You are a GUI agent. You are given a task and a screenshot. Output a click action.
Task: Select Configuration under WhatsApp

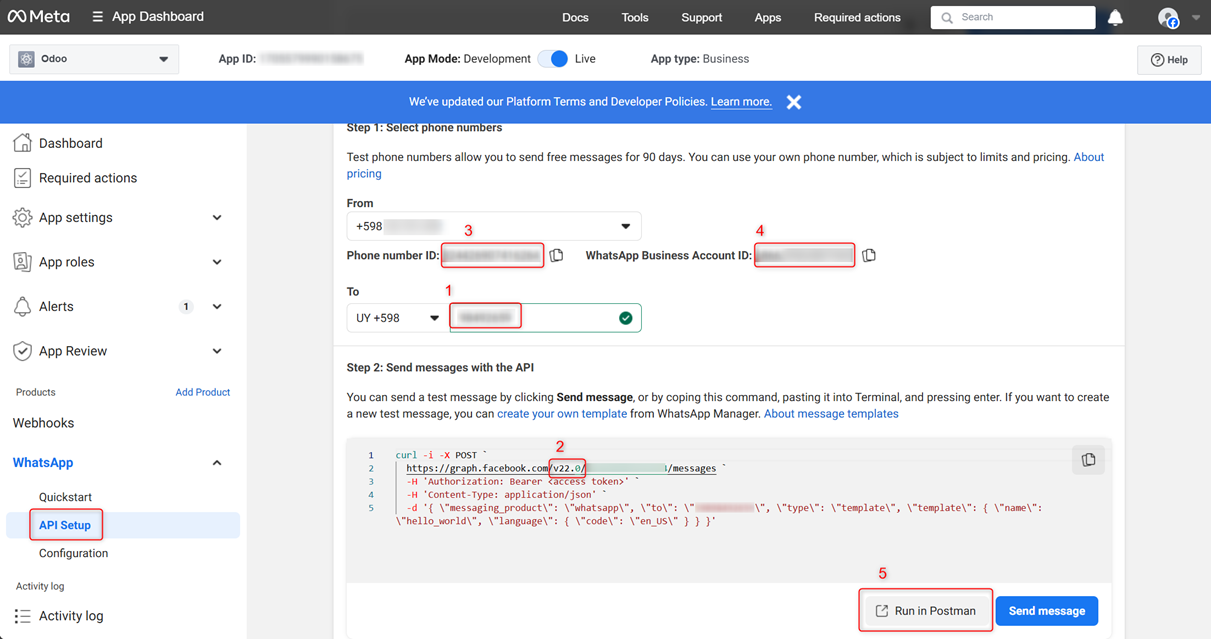tap(73, 553)
